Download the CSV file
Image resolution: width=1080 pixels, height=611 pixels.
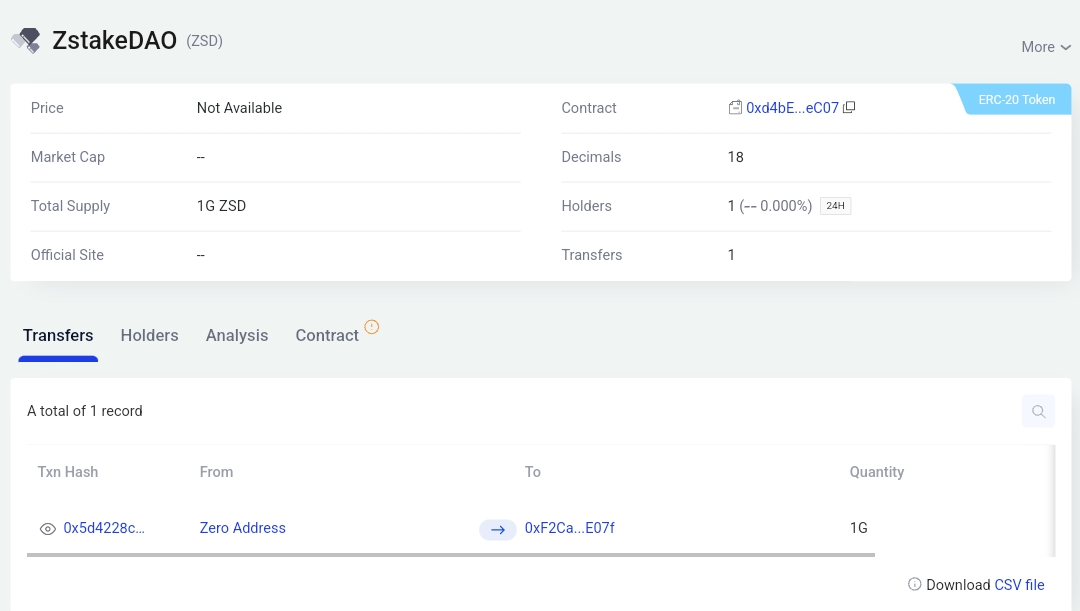pyautogui.click(x=1019, y=585)
